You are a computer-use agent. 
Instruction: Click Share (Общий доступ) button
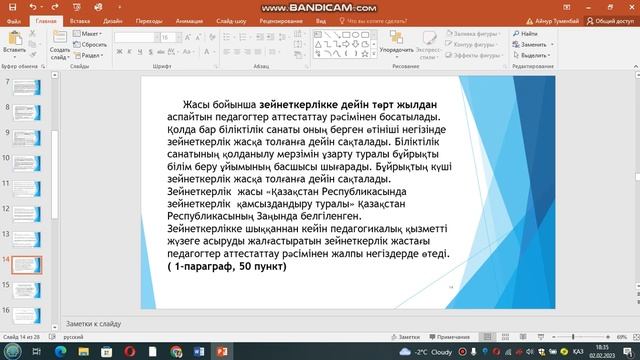(610, 21)
